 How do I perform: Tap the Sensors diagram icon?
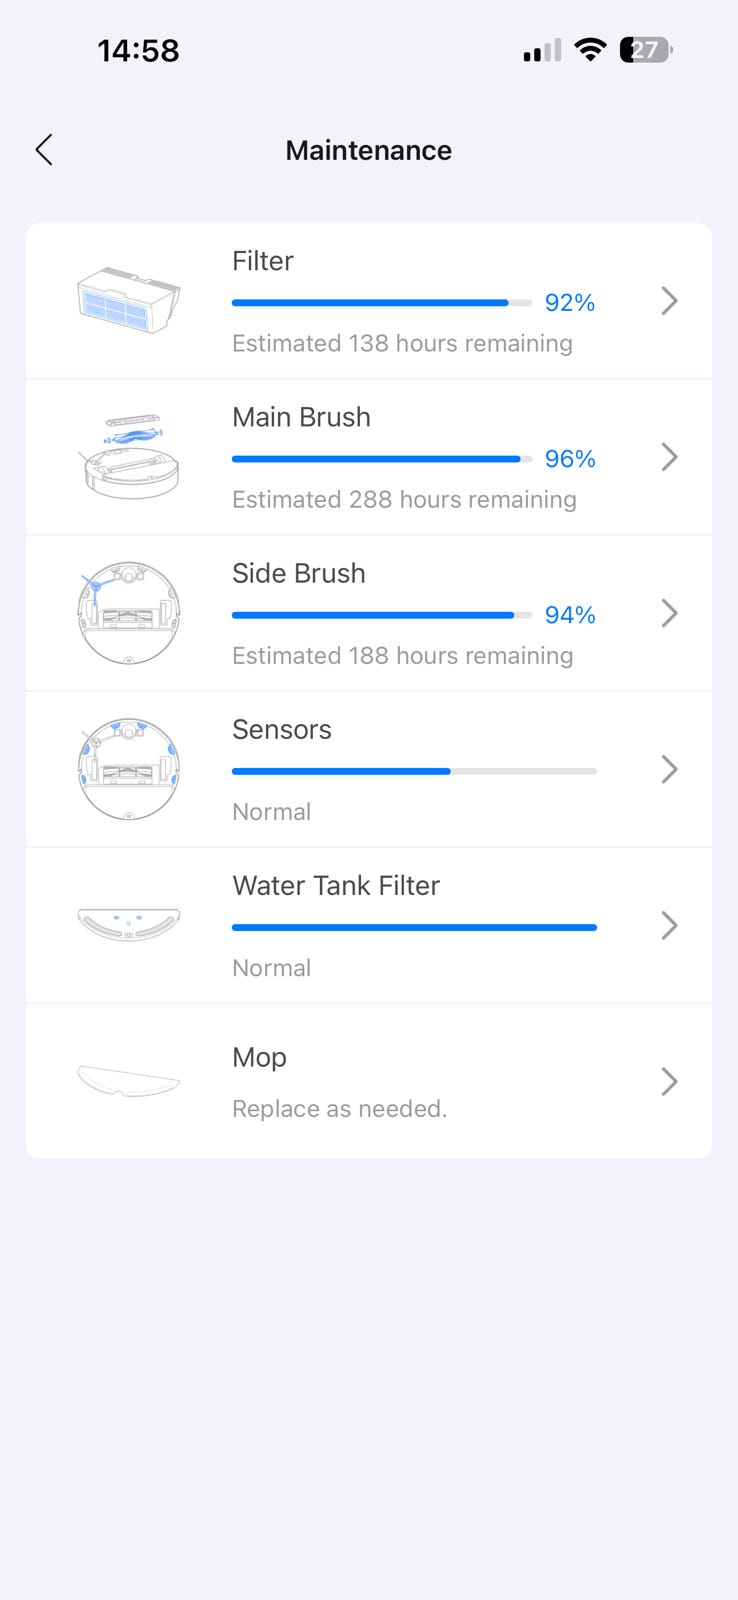(129, 769)
